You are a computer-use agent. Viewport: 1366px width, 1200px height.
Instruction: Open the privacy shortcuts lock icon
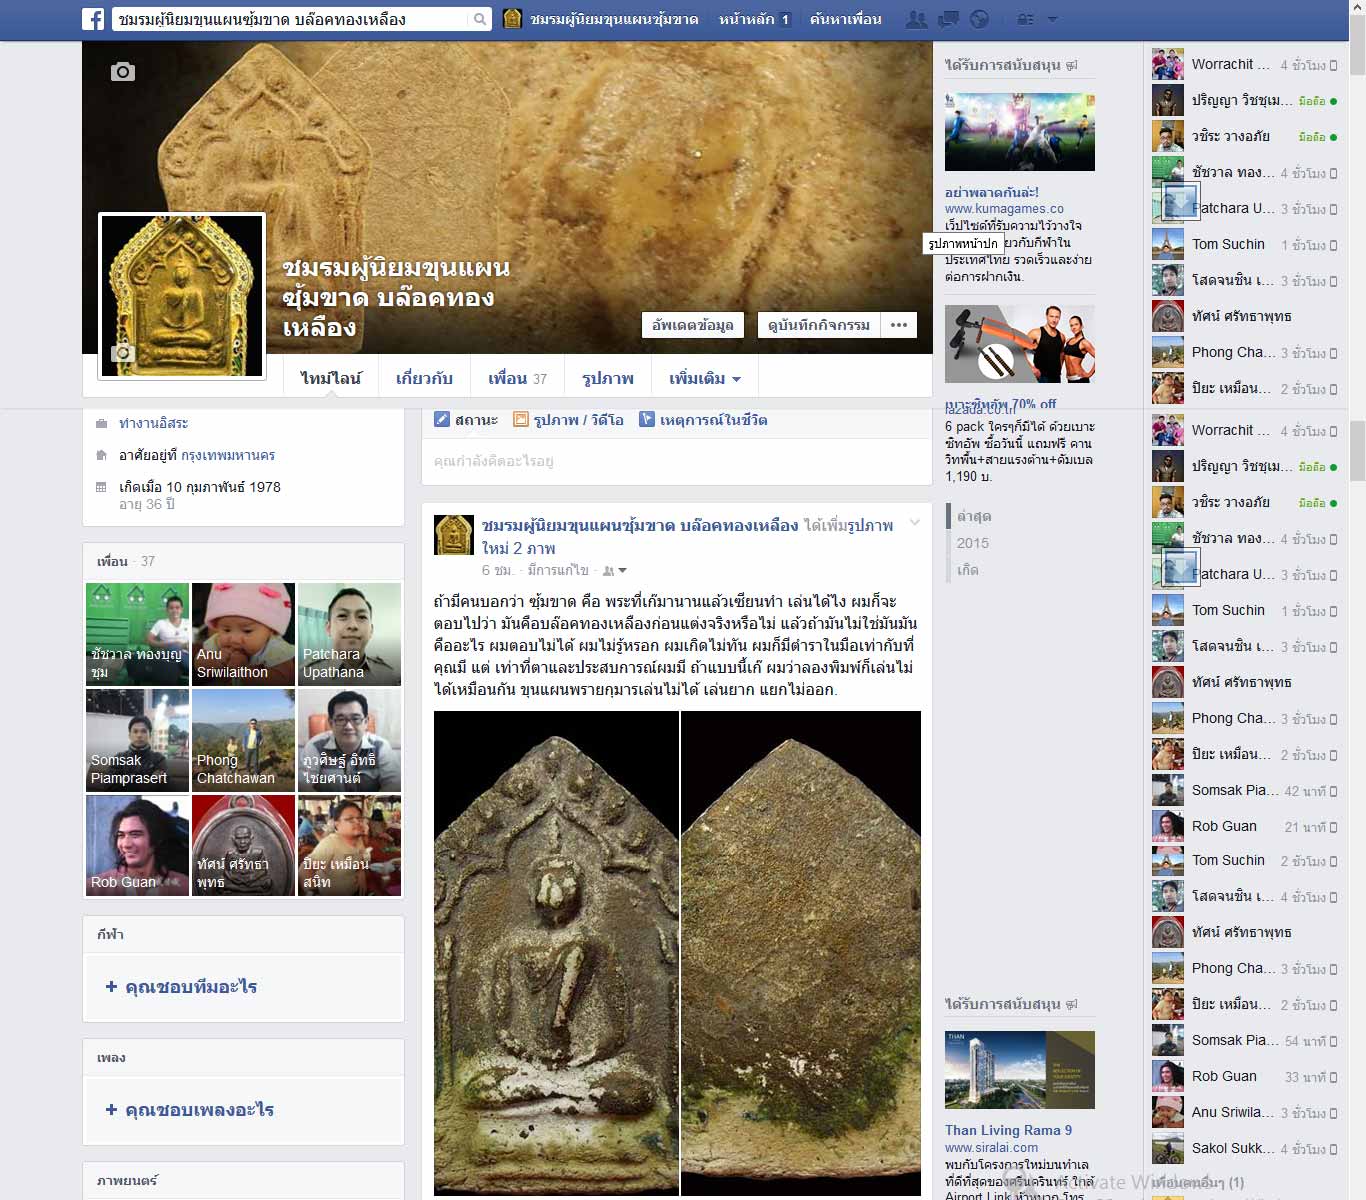pyautogui.click(x=1025, y=19)
